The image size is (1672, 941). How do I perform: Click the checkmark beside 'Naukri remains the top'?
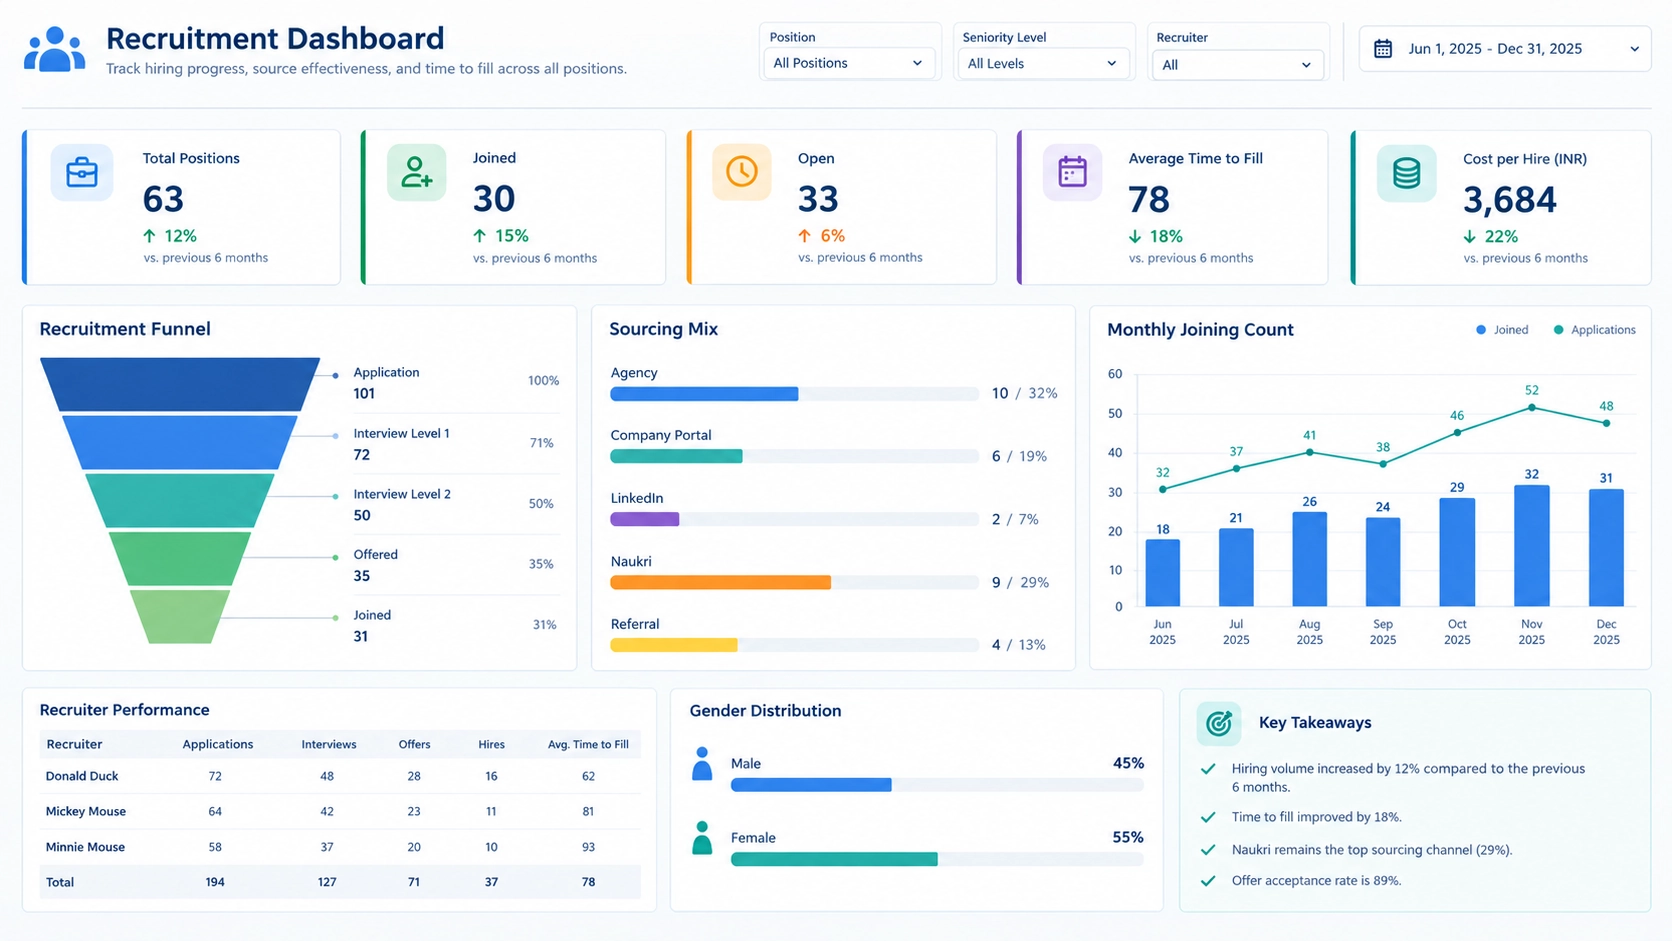1208,850
